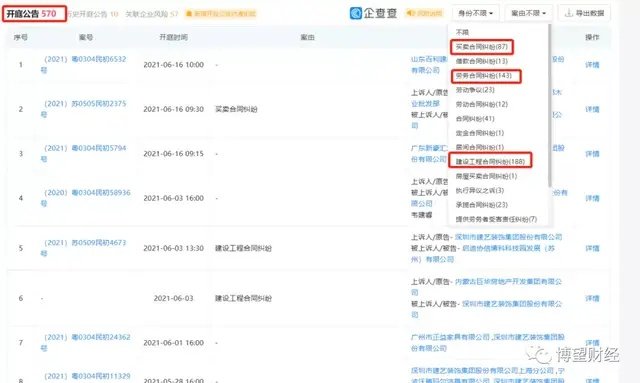
Task: View 详情 for row 1
Action: 592,65
